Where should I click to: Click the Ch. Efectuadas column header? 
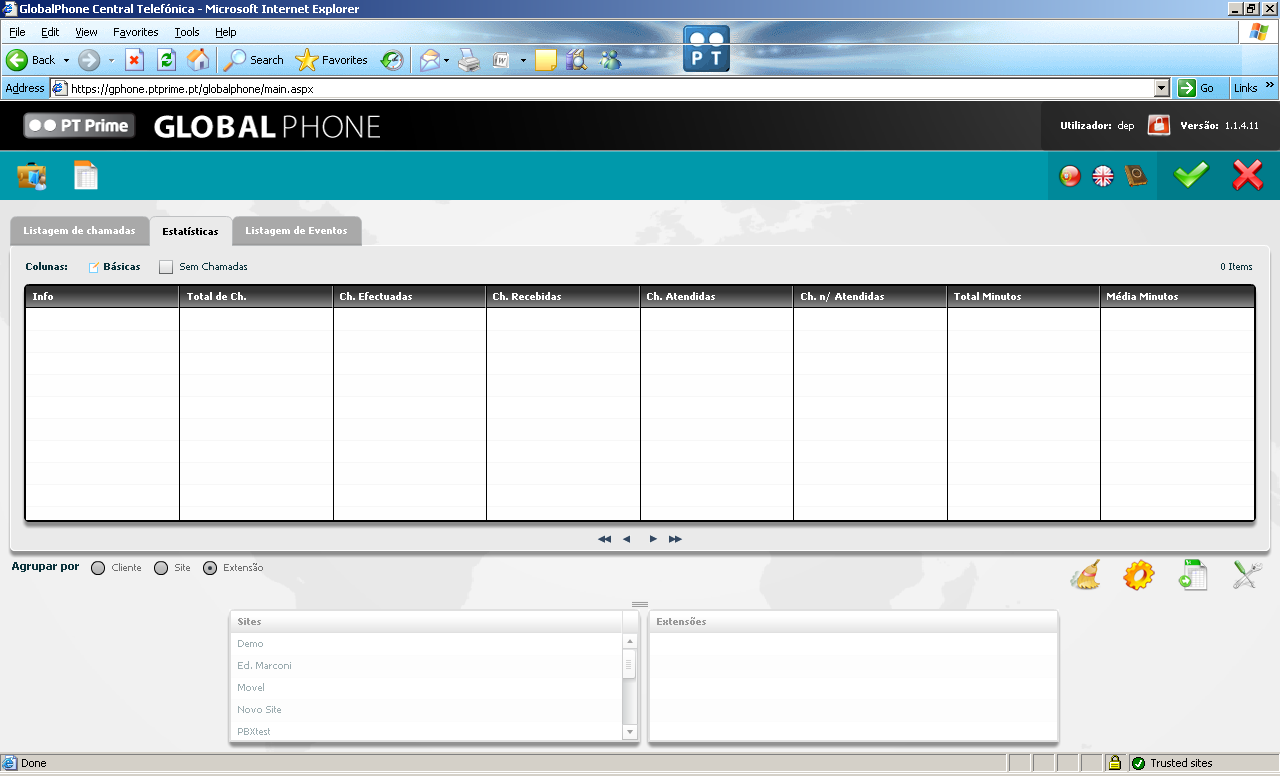click(410, 296)
